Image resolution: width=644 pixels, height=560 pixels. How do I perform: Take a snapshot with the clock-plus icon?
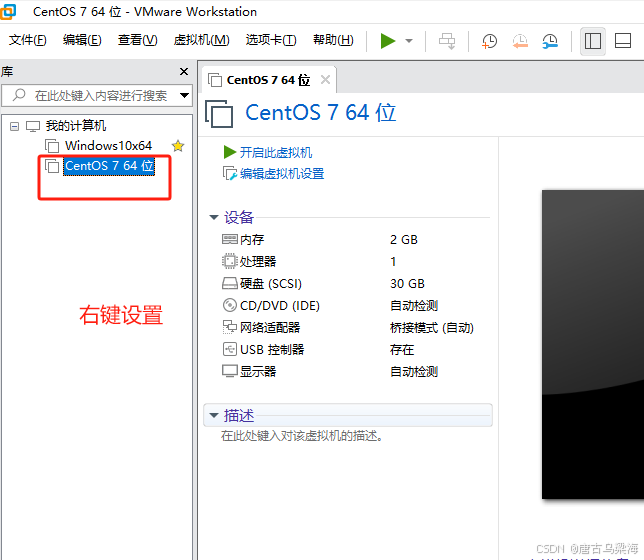(x=489, y=41)
